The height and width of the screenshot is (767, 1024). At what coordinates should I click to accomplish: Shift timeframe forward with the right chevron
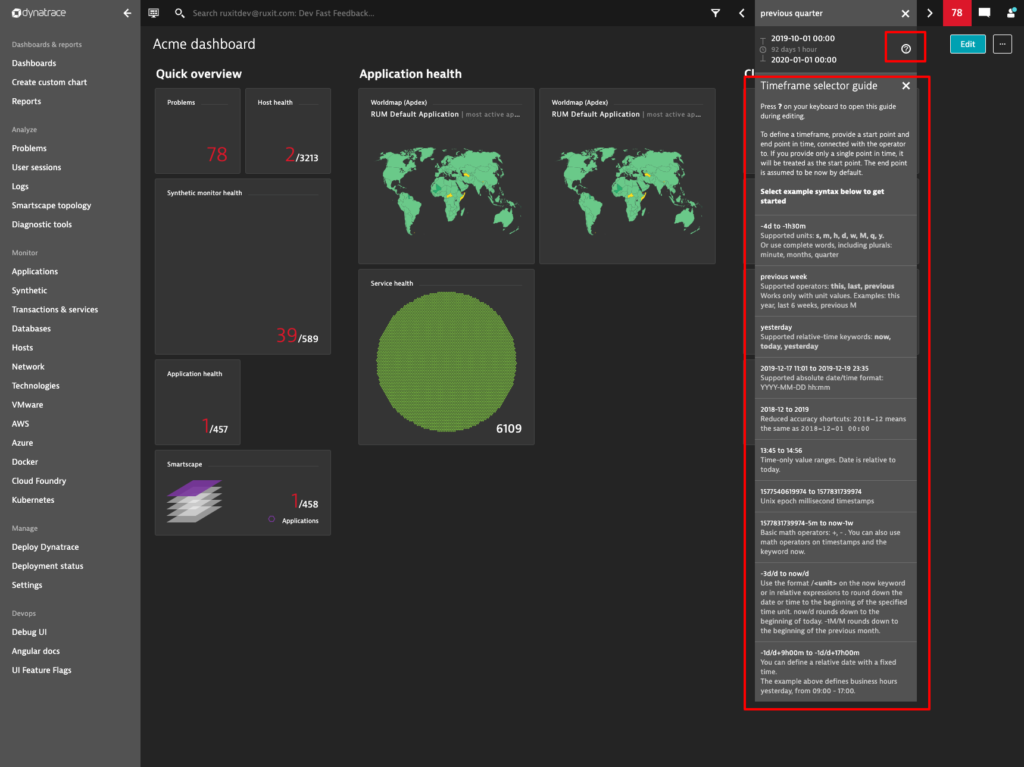[x=930, y=13]
